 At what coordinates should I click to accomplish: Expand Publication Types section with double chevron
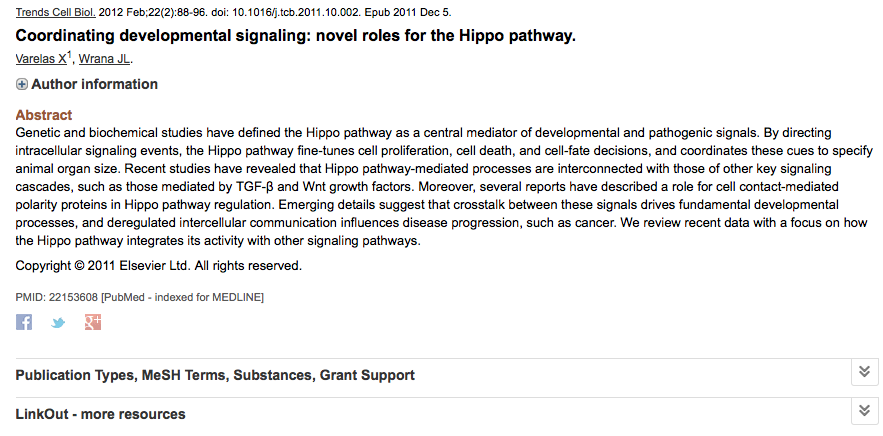pyautogui.click(x=864, y=372)
